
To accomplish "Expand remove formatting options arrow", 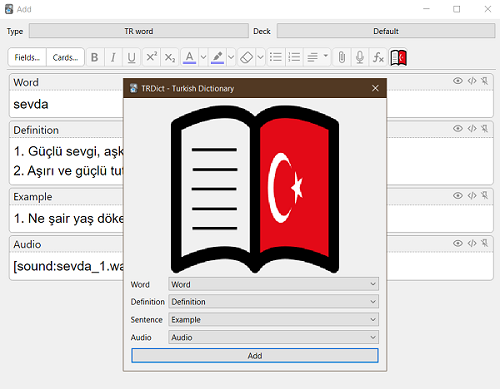I will tap(260, 57).
